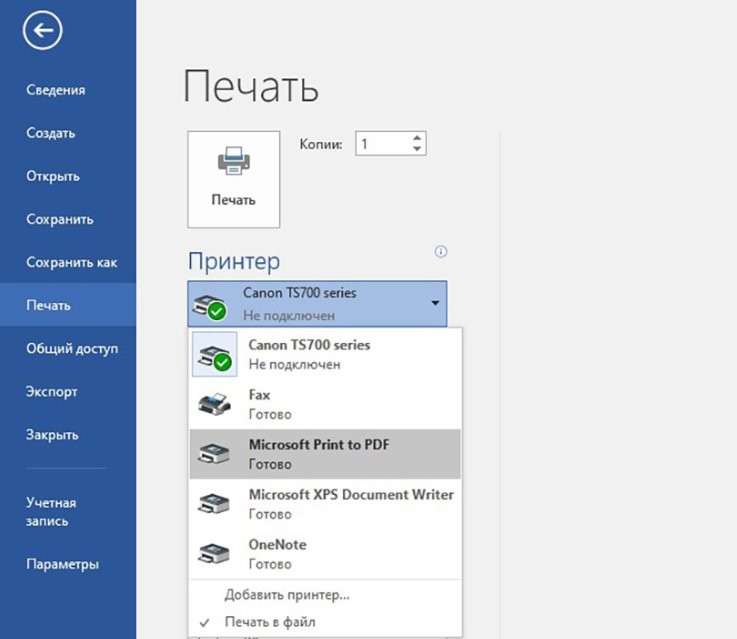The height and width of the screenshot is (639, 737).
Task: Decrease copies with the down arrow
Action: 417,150
